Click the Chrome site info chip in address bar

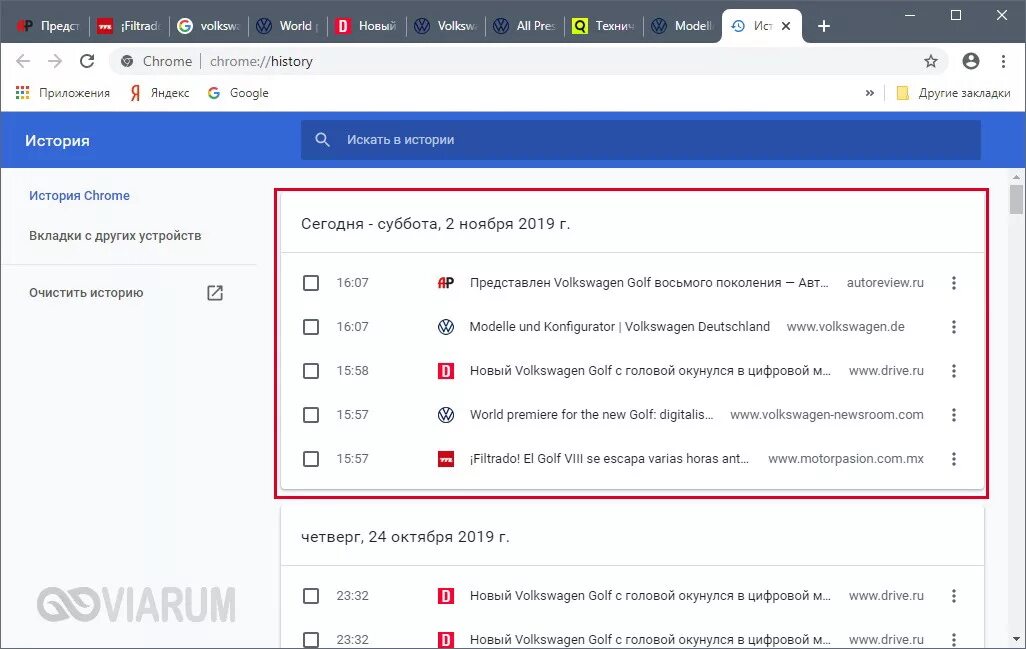coord(156,61)
